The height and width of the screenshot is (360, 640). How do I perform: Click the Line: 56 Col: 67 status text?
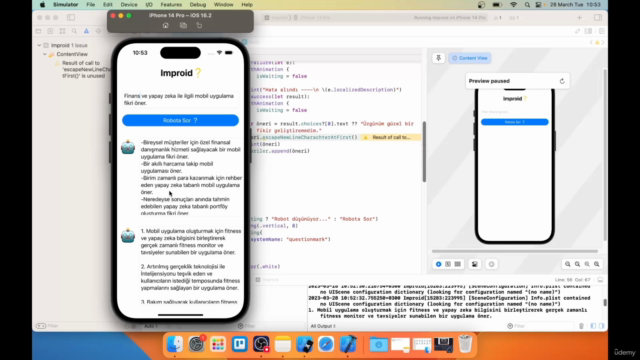point(573,280)
